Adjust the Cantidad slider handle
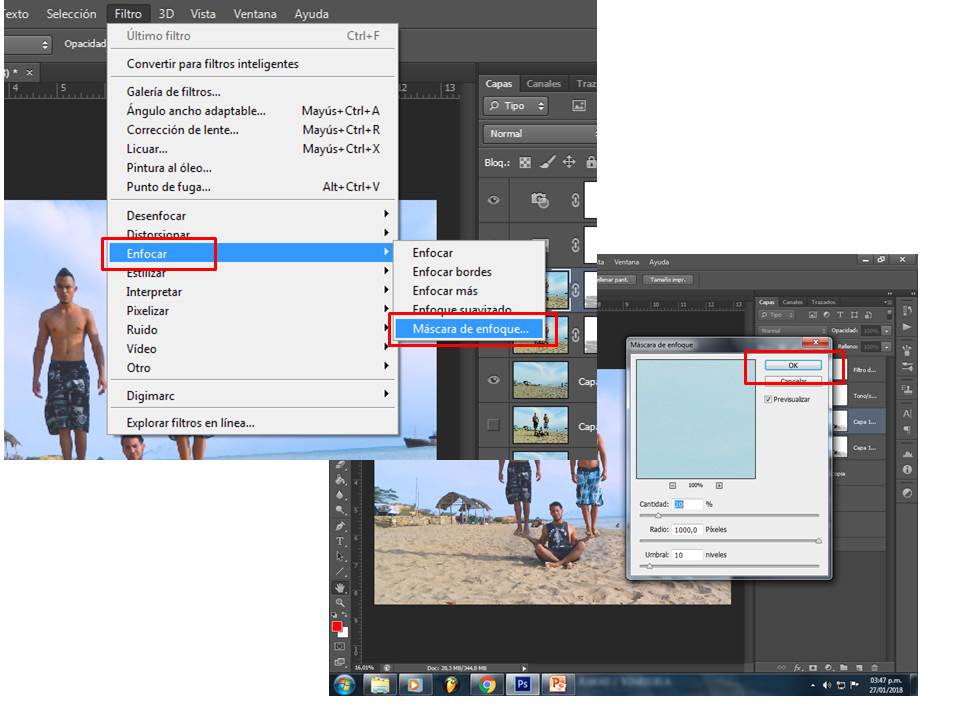Viewport: 960px width, 720px height. point(658,516)
